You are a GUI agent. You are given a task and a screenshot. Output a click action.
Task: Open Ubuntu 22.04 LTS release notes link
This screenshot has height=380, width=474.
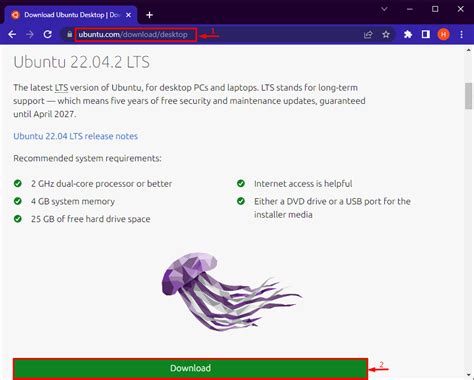tap(75, 136)
